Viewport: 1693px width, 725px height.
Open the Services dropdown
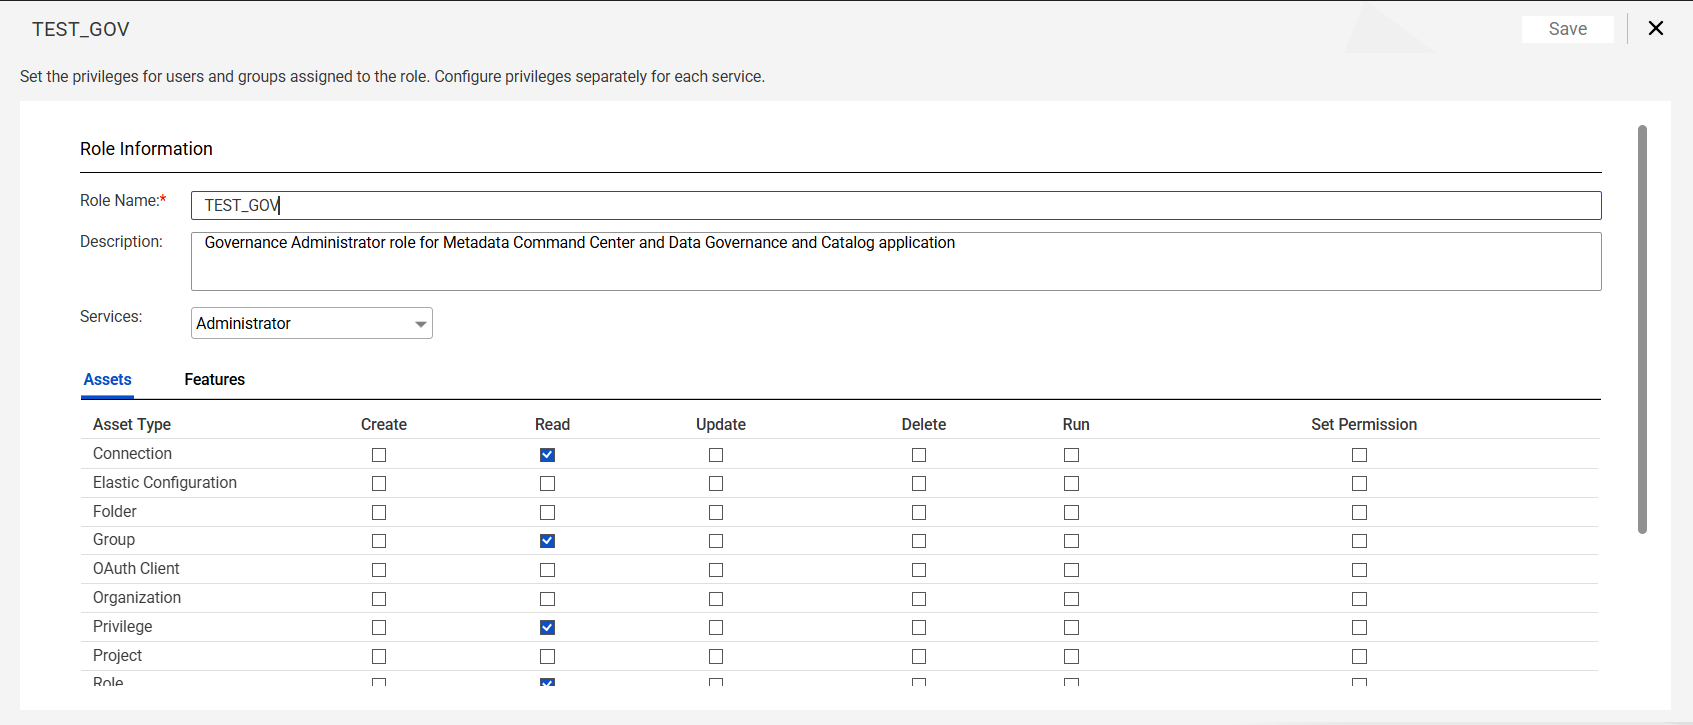point(312,323)
